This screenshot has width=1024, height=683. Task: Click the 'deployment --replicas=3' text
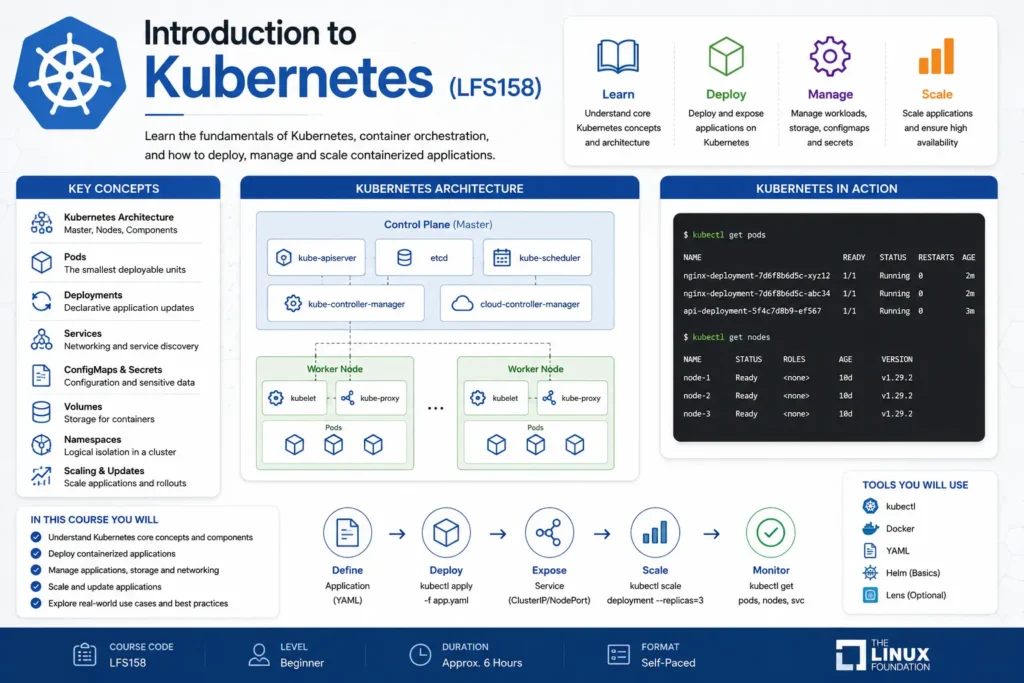(655, 600)
